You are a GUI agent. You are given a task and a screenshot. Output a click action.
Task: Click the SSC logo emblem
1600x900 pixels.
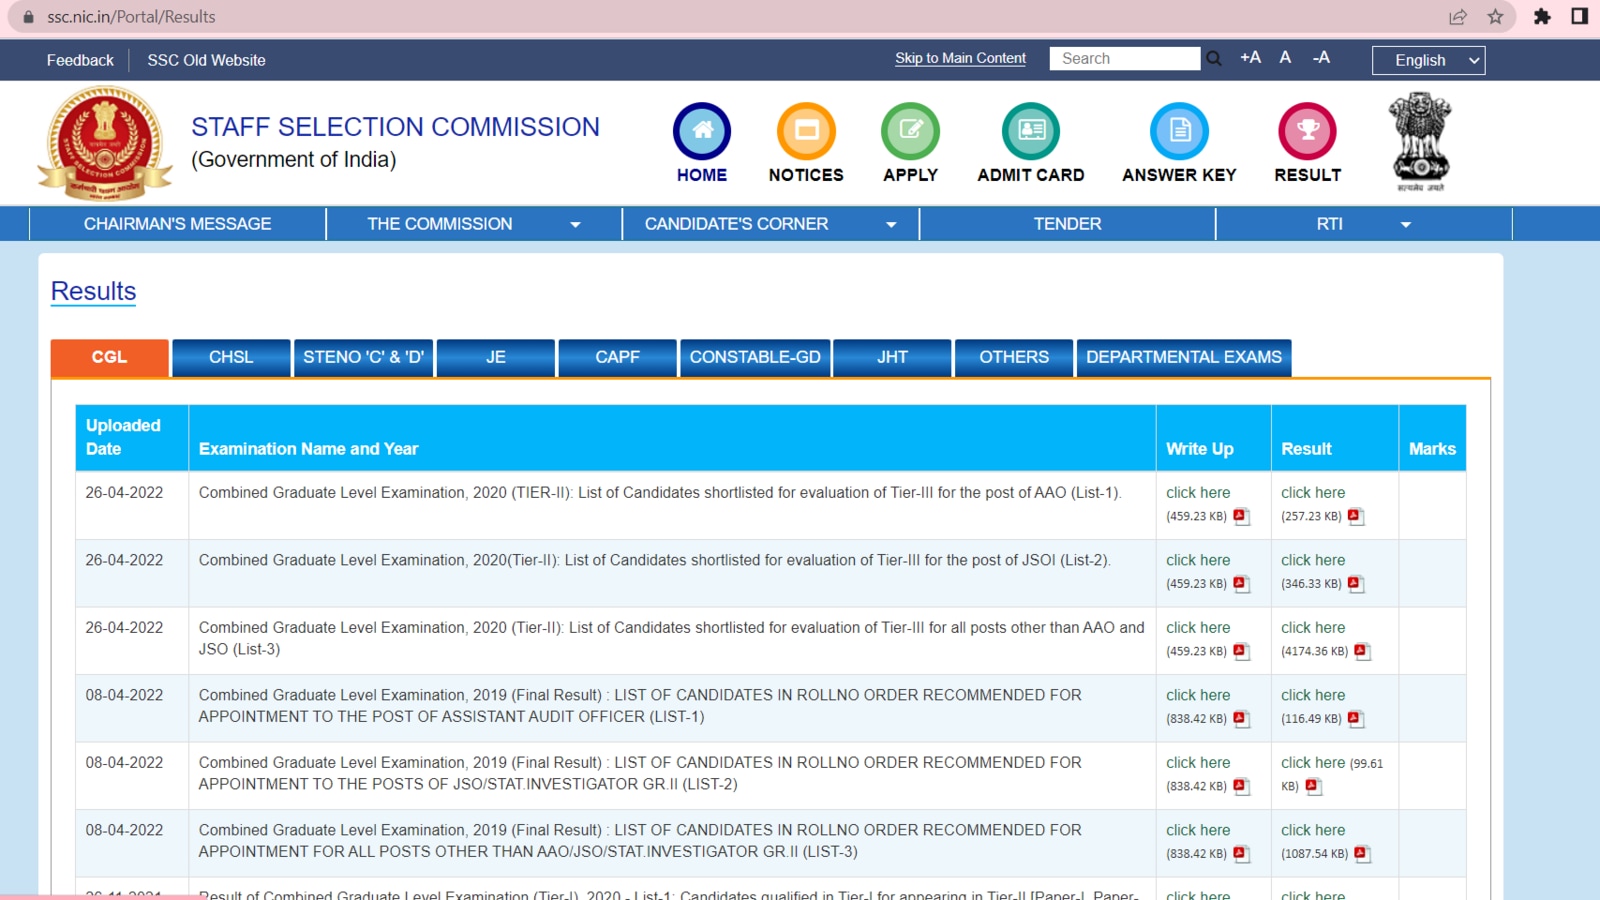point(105,144)
